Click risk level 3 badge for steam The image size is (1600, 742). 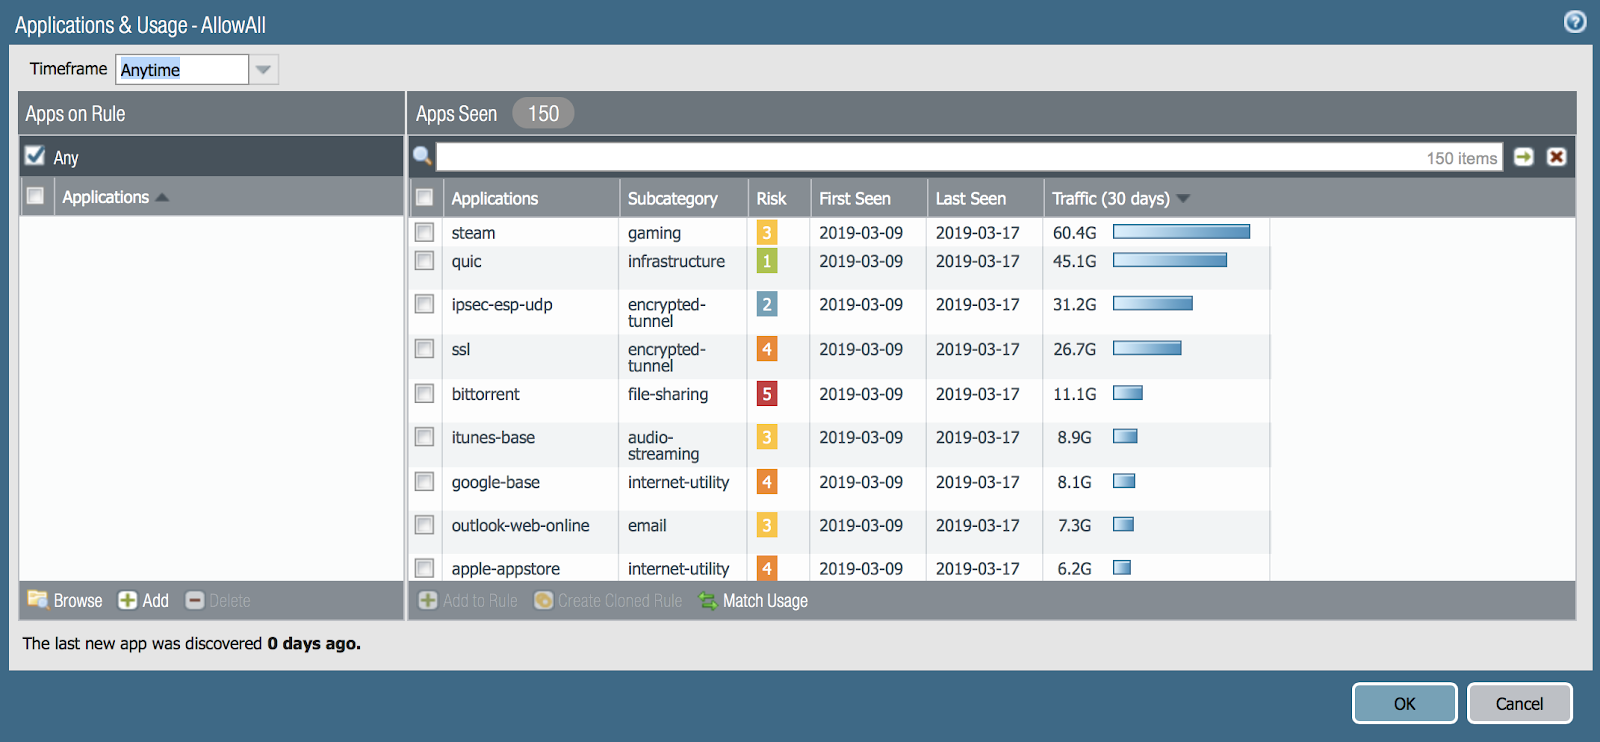767,233
